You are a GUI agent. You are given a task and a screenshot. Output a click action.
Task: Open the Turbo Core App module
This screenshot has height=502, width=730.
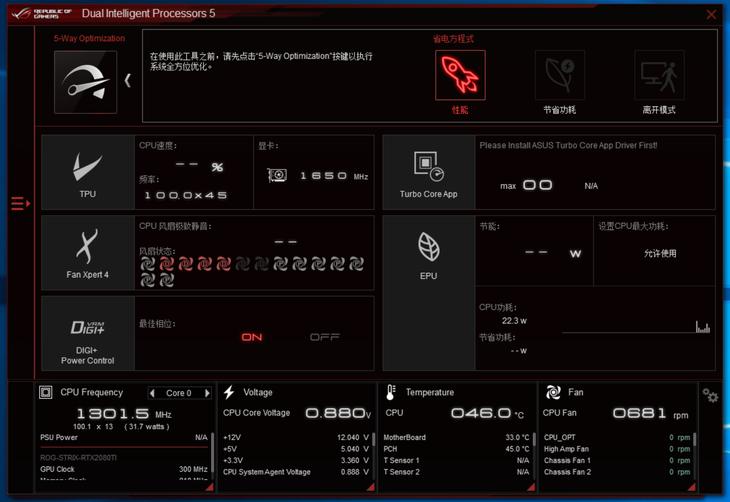point(428,172)
